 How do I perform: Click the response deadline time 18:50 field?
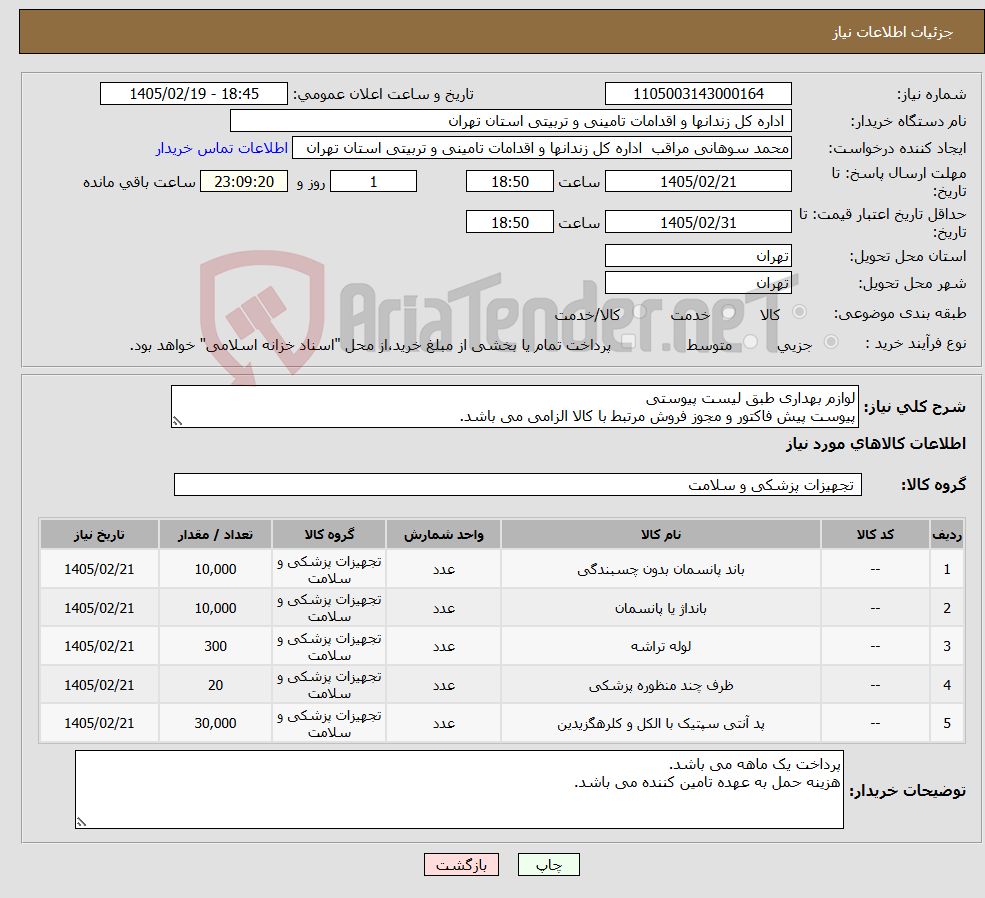coord(509,181)
